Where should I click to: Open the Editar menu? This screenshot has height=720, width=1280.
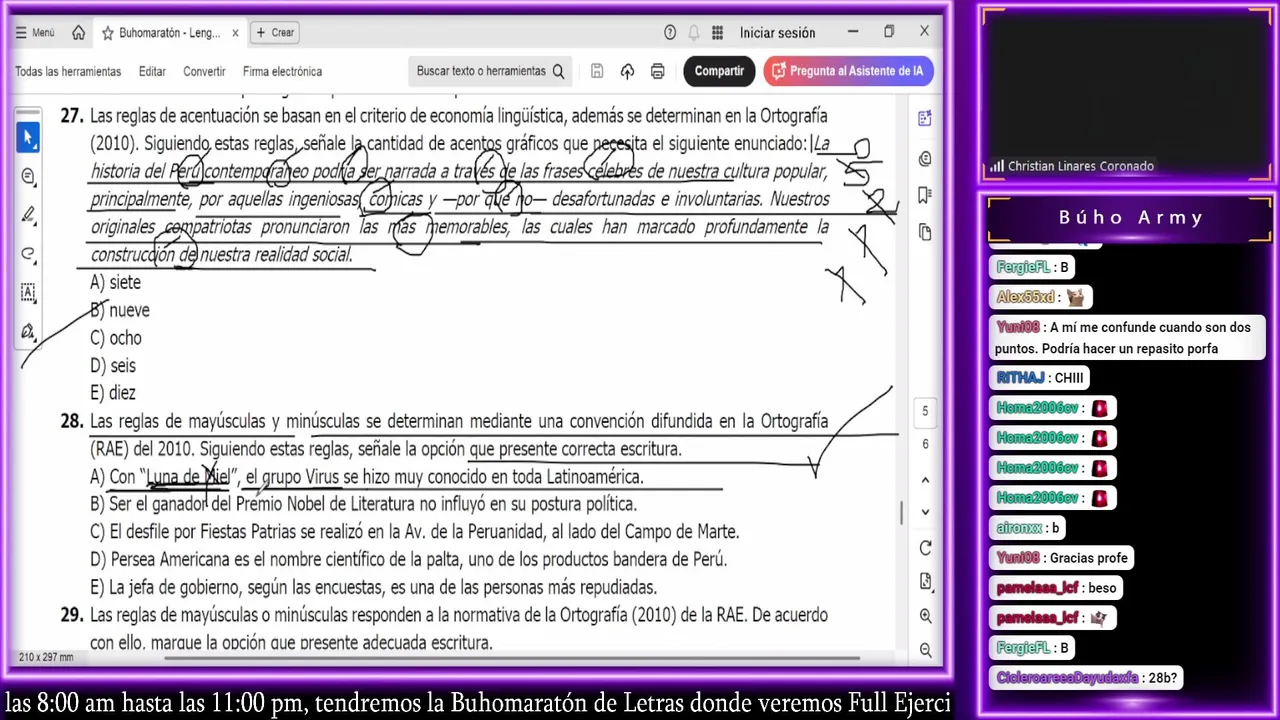(152, 71)
